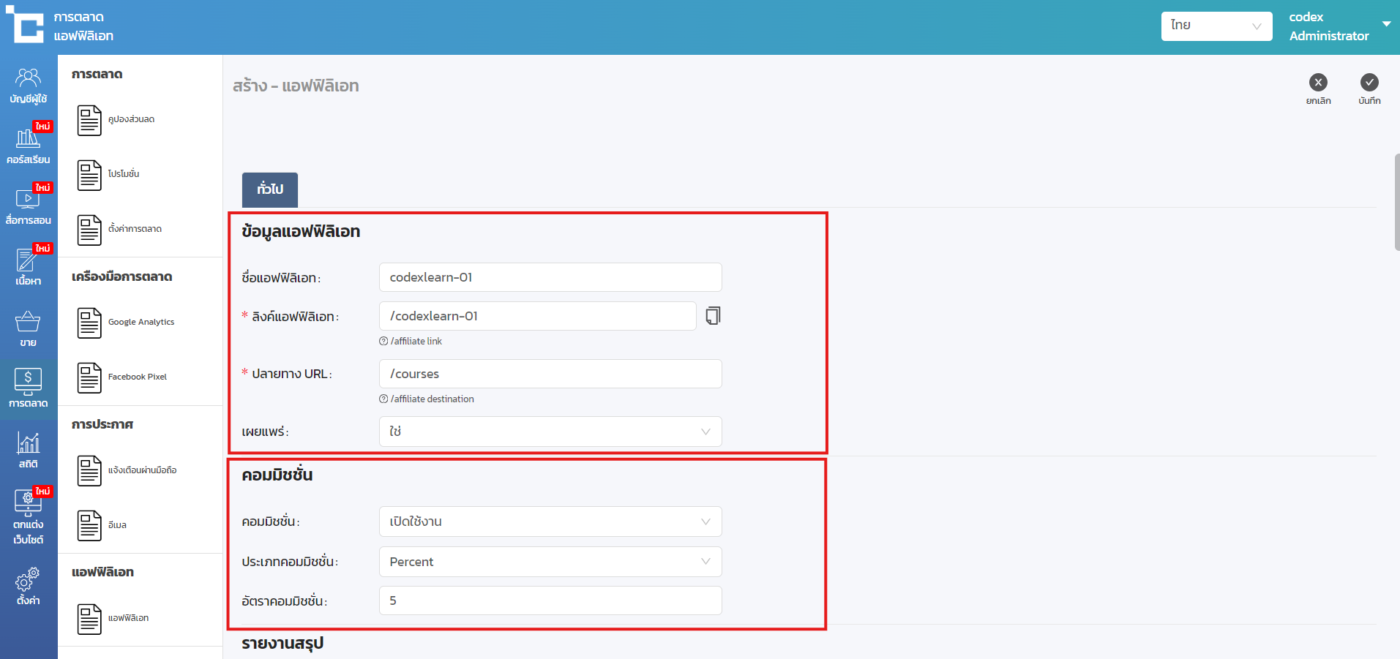
Task: Click the copy icon beside affiliate link
Action: click(x=712, y=316)
